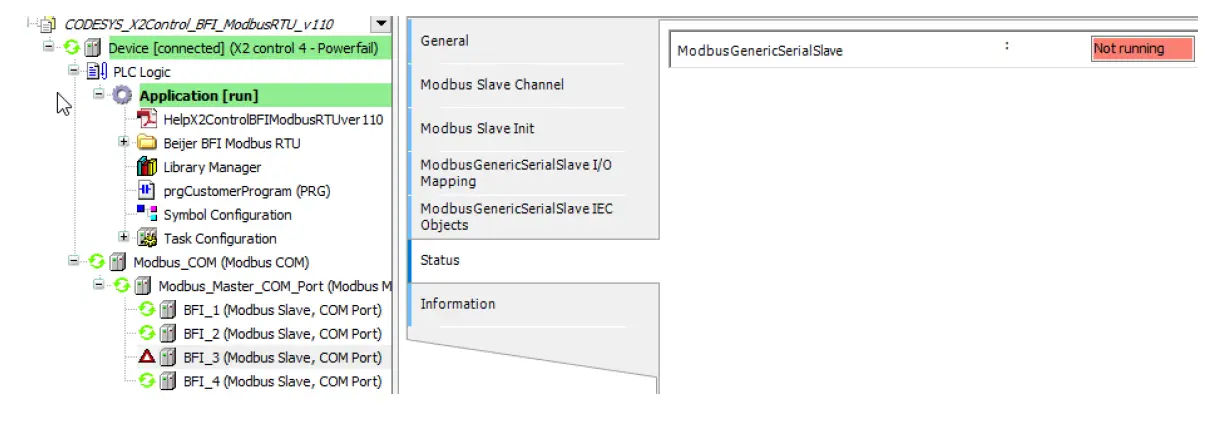Click the Library Manager books icon

click(147, 167)
